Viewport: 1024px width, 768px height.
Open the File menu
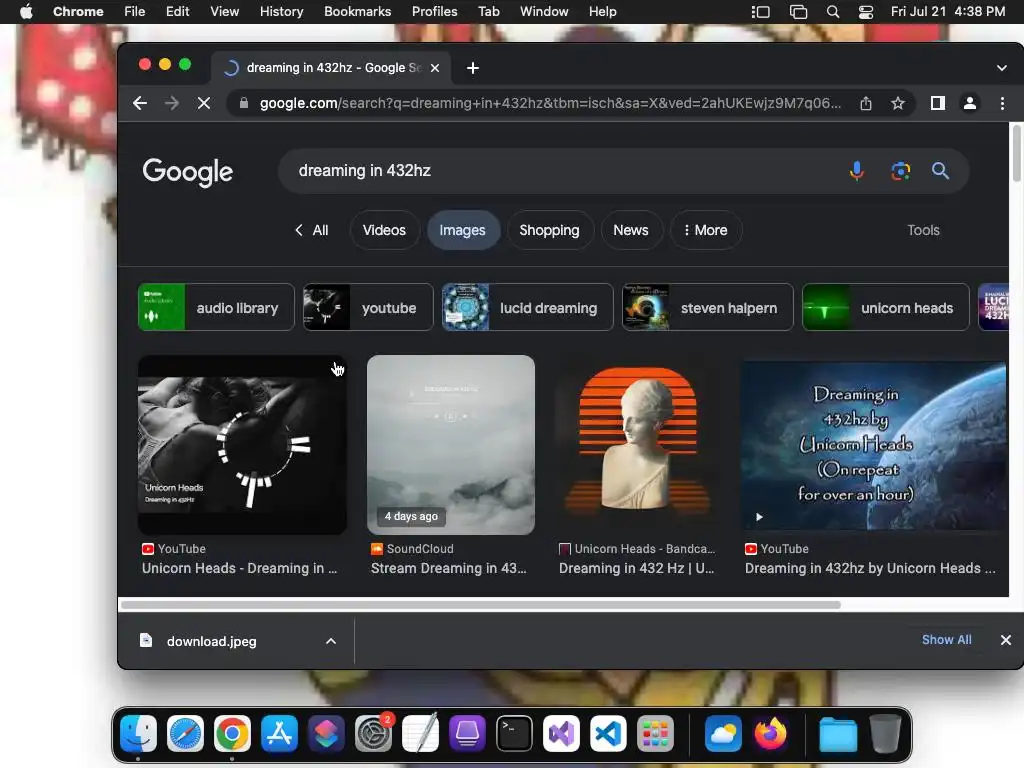(135, 12)
